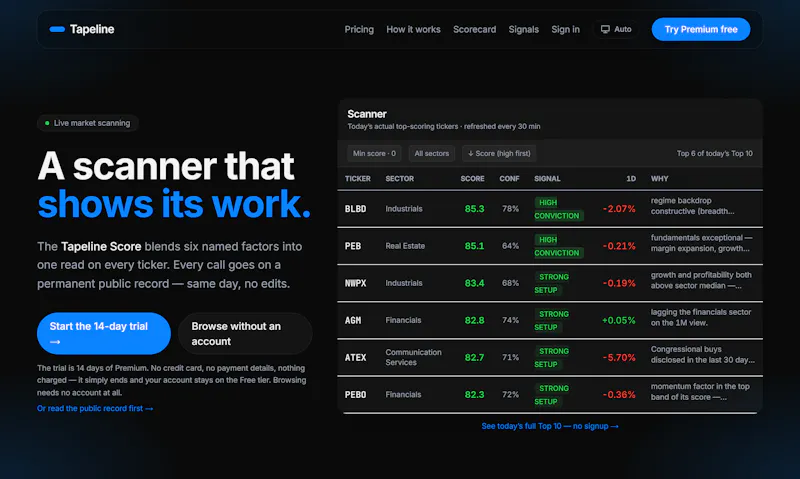Open the Min score filter chip
Screen dimensions: 800x479
tap(374, 153)
